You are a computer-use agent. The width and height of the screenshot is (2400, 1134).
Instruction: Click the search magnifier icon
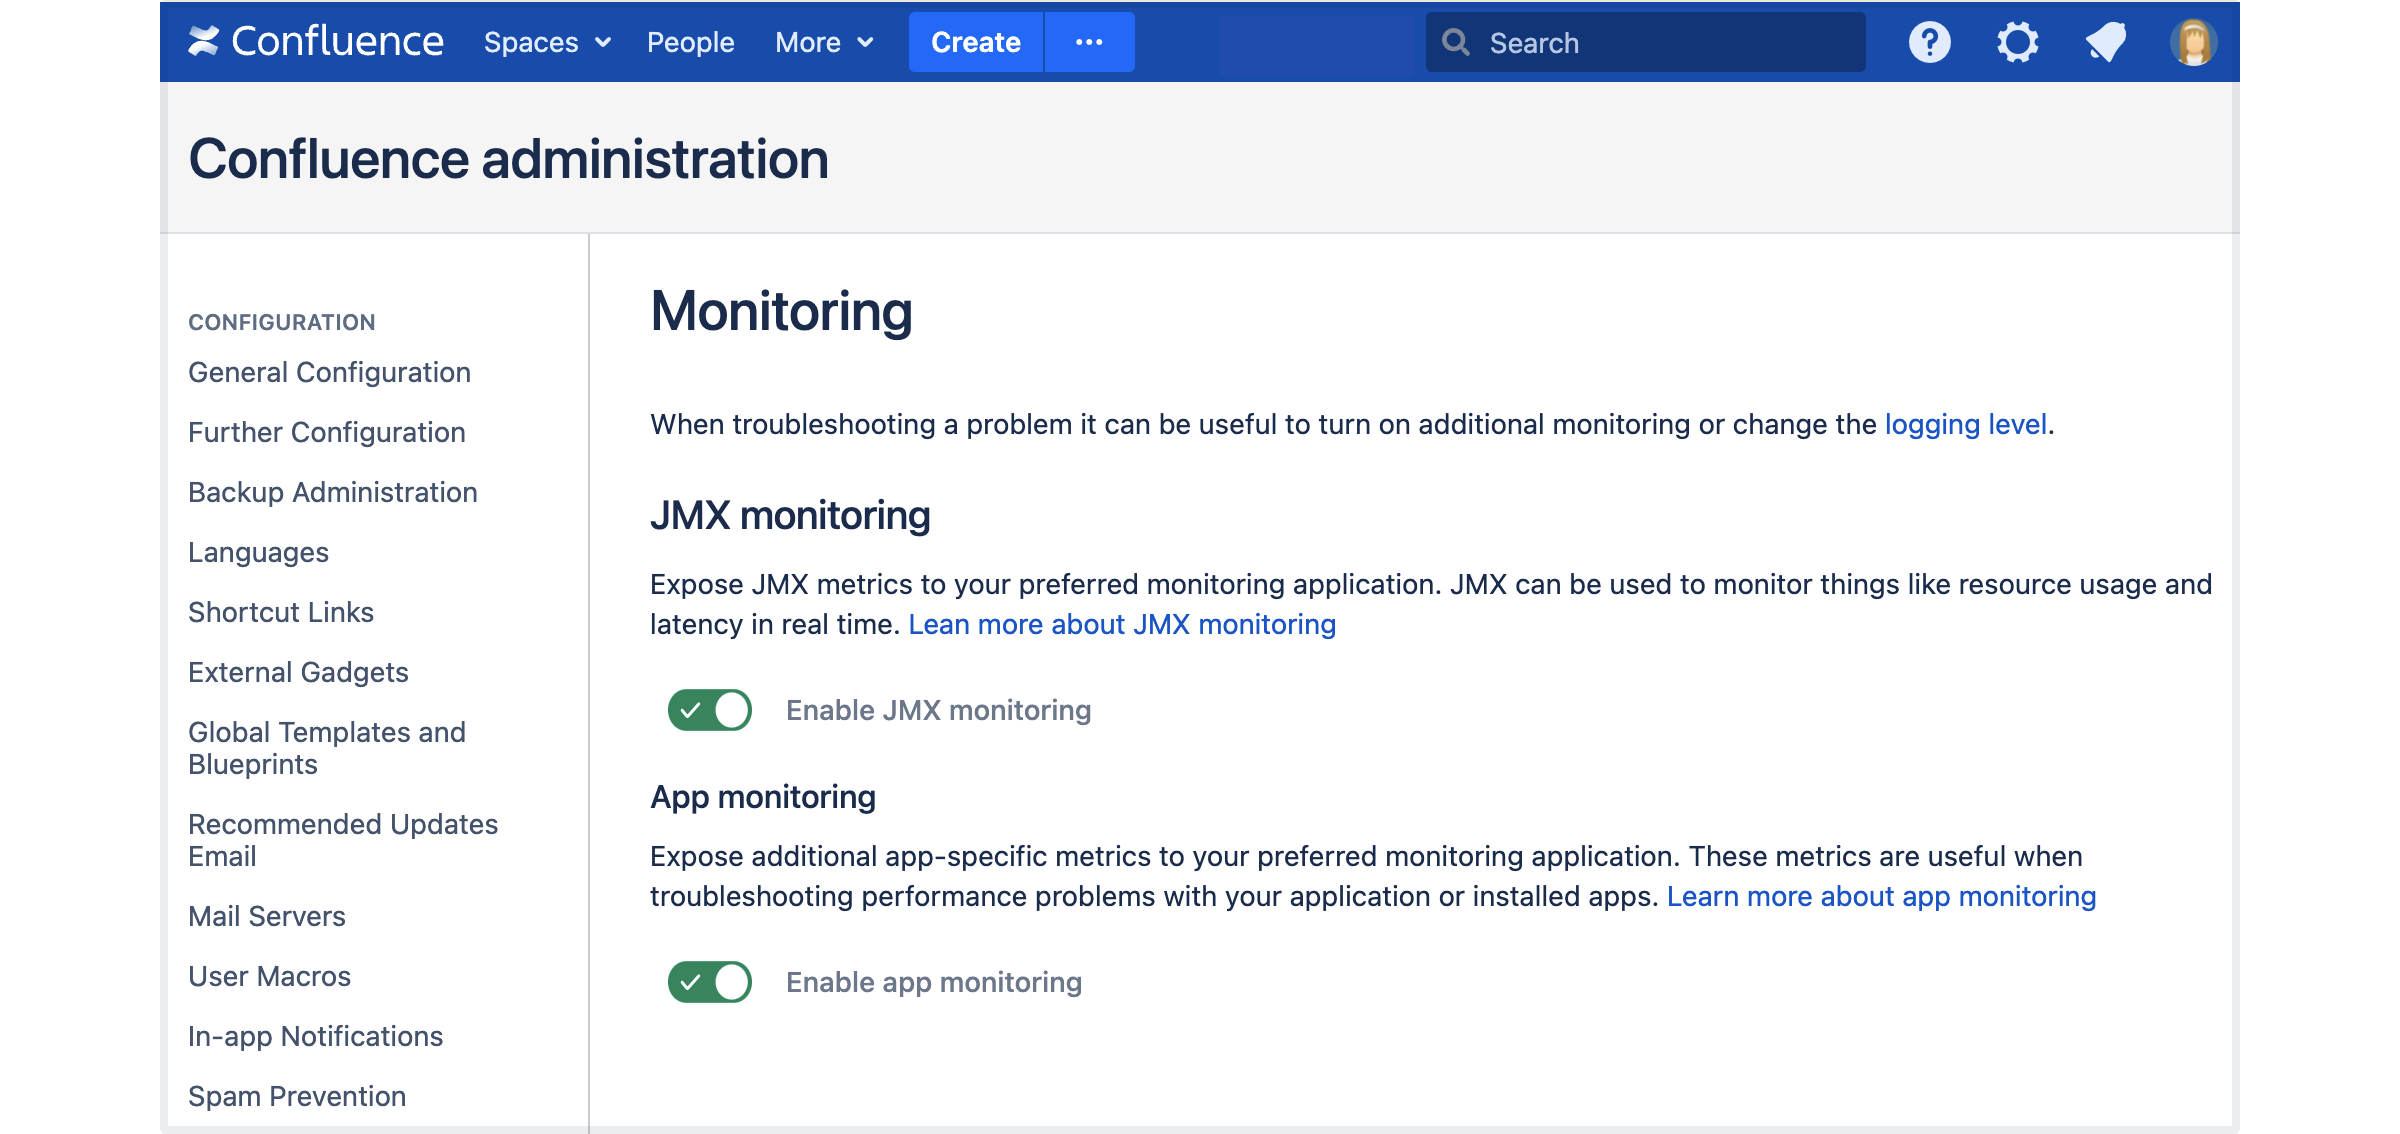(x=1456, y=42)
